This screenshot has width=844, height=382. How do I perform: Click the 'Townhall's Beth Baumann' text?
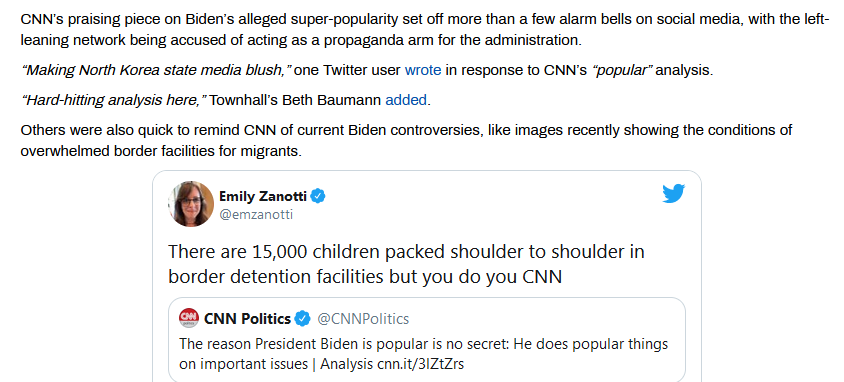[x=296, y=100]
